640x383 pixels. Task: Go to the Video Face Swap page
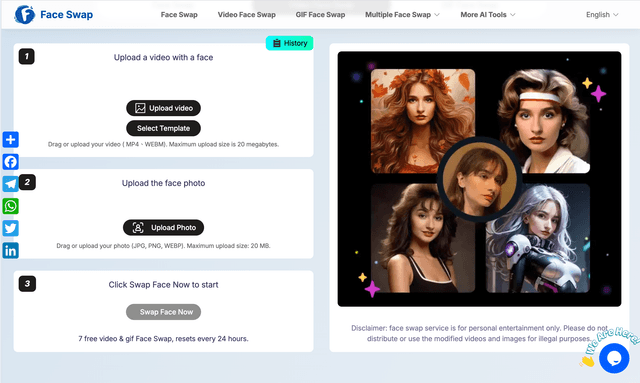tap(247, 15)
